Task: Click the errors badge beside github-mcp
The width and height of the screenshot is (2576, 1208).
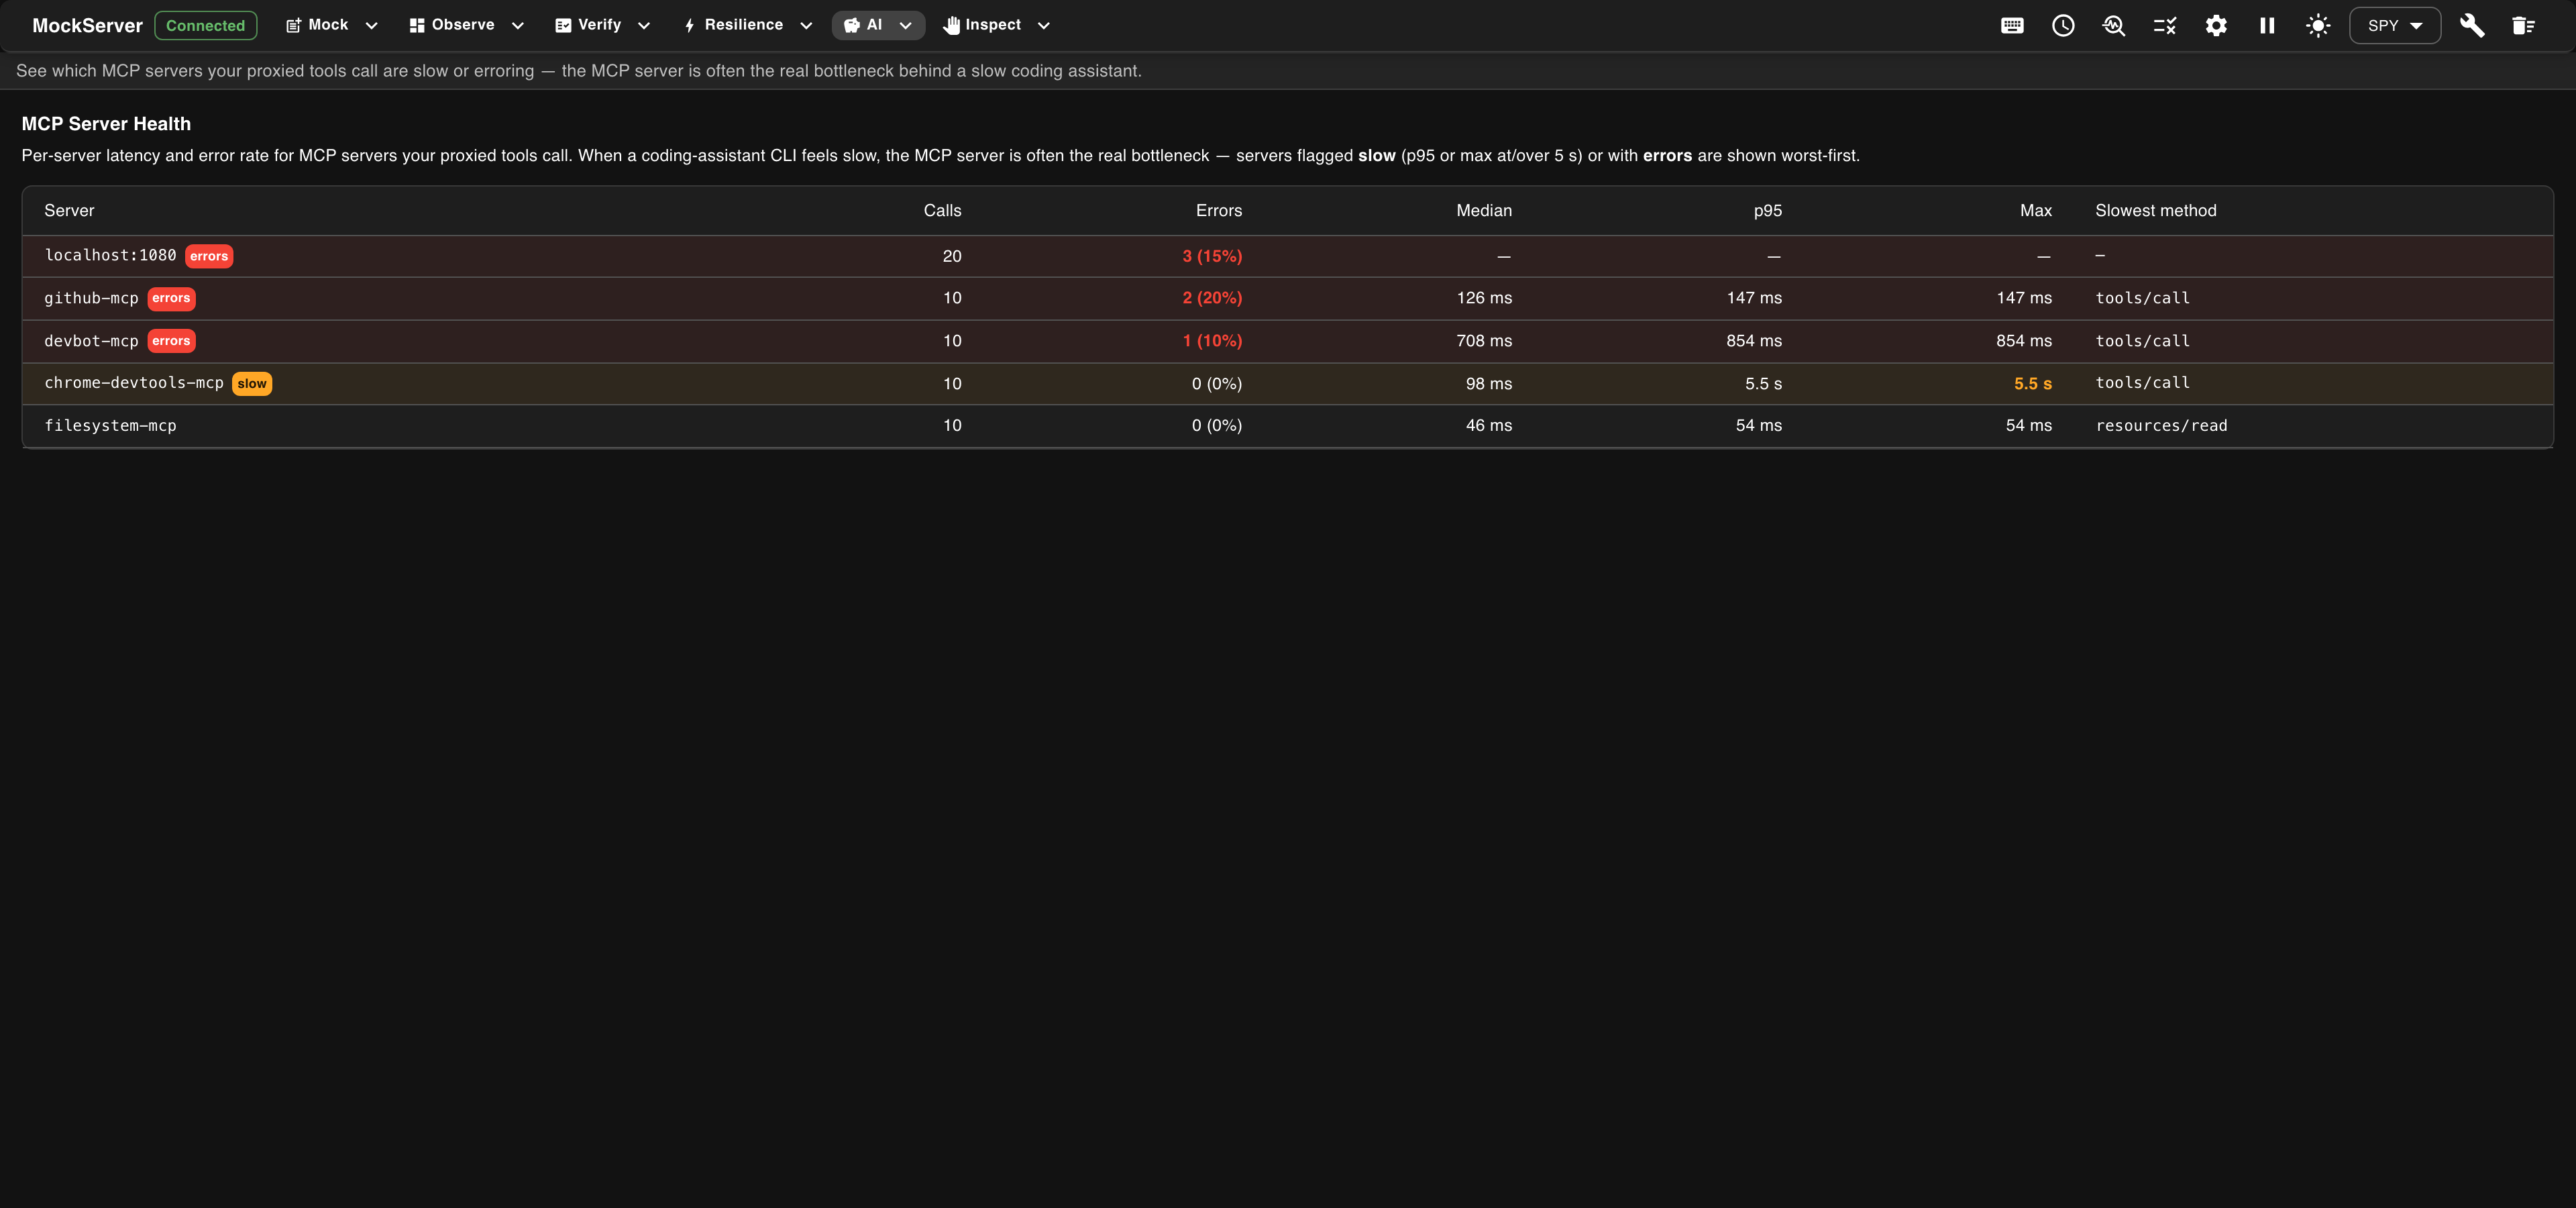Action: [x=171, y=298]
